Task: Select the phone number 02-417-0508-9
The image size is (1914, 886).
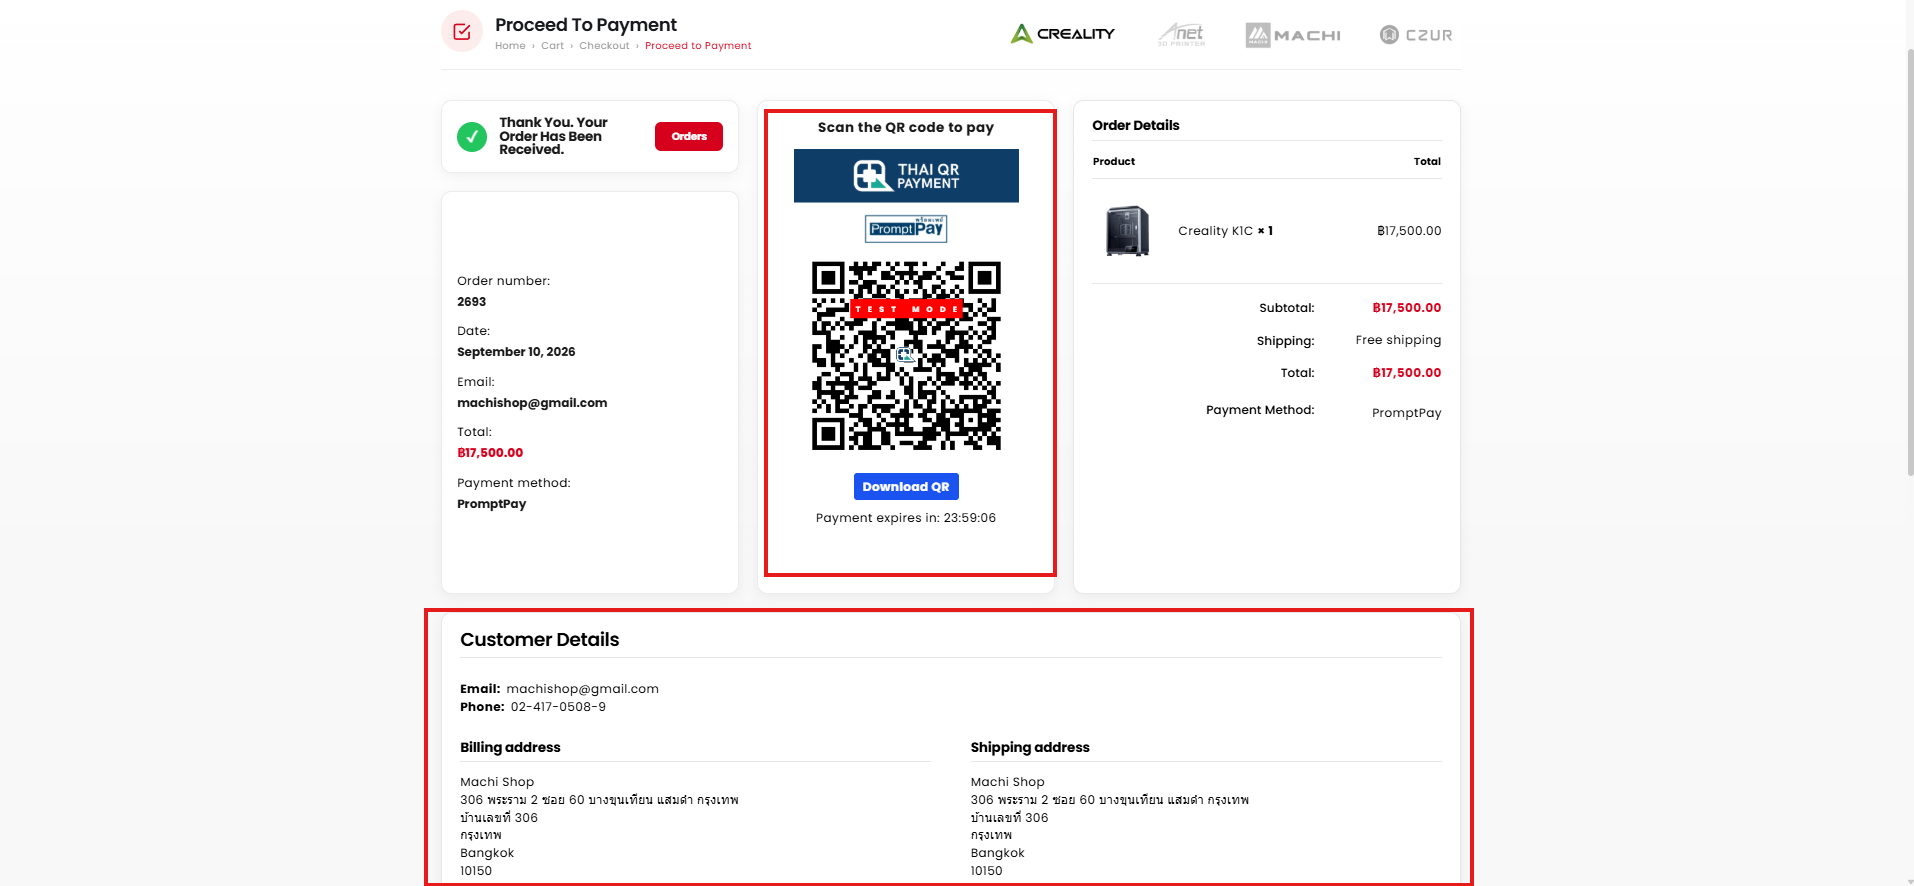Action: point(558,707)
